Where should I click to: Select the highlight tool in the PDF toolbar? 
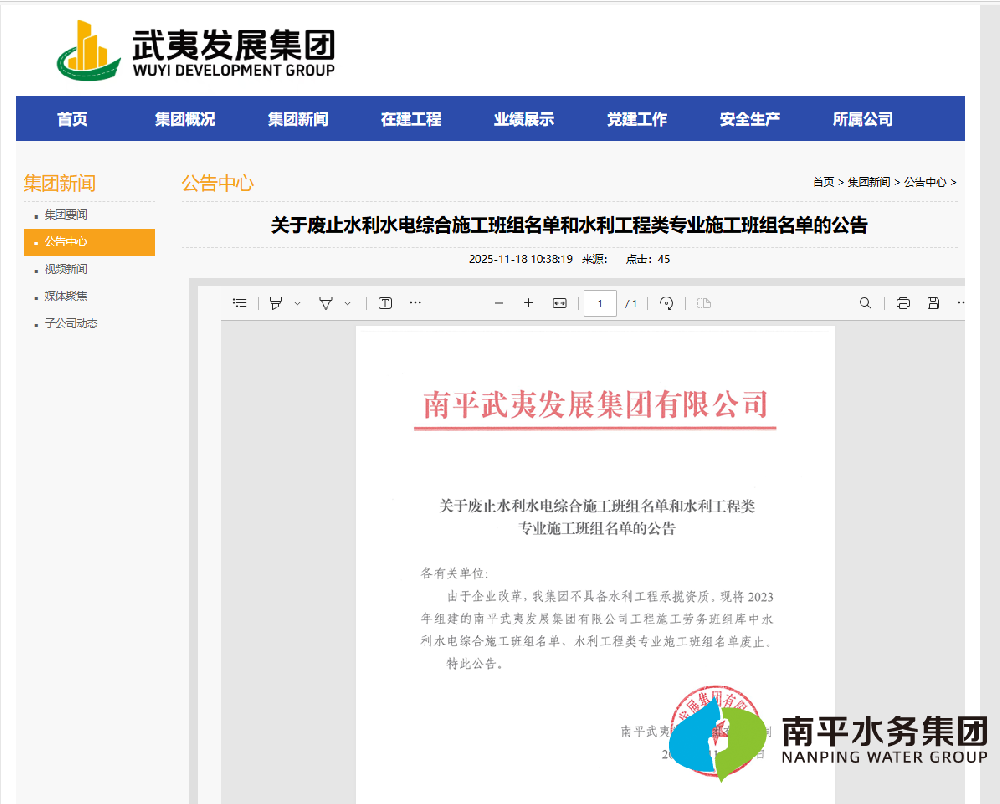pyautogui.click(x=276, y=302)
